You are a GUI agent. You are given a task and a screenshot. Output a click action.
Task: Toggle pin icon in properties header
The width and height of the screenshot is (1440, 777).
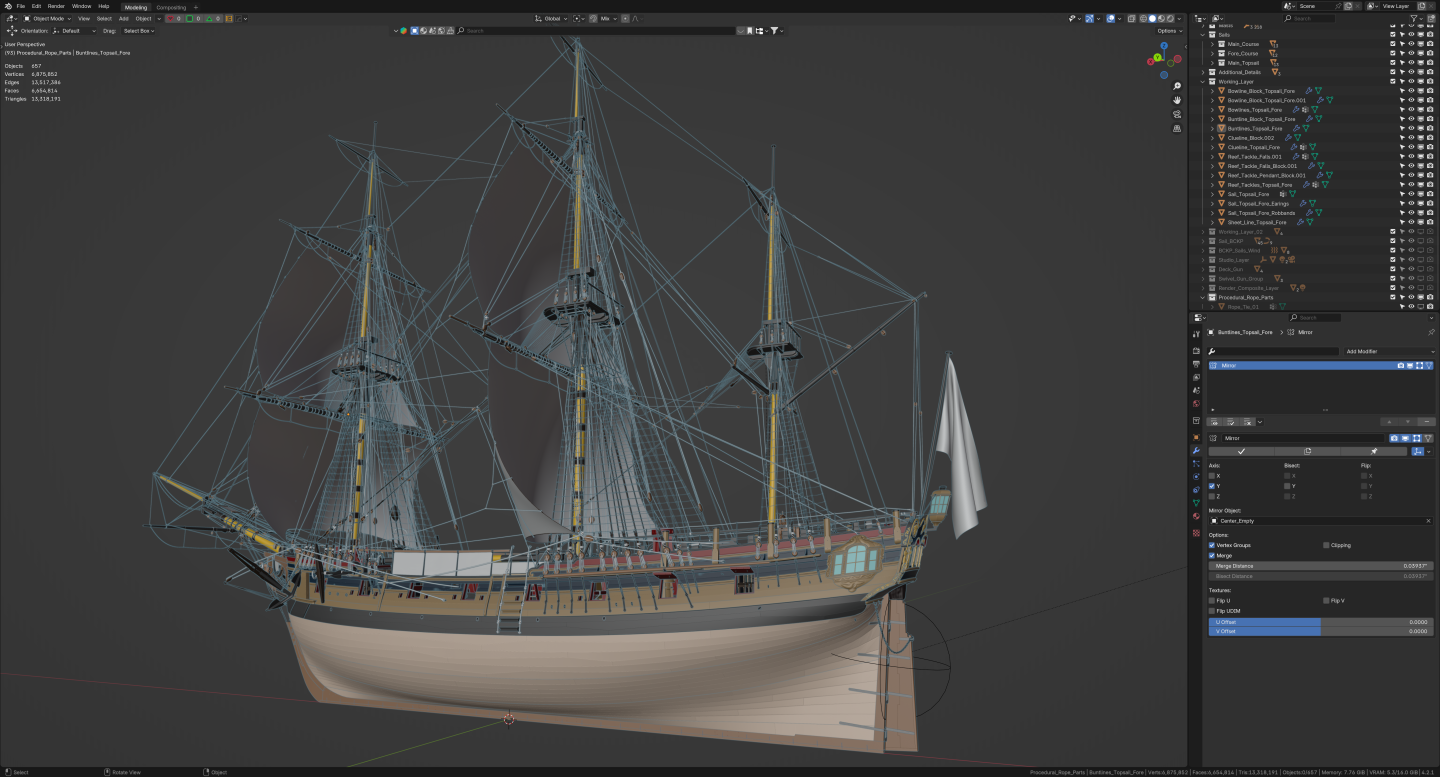click(x=1431, y=332)
